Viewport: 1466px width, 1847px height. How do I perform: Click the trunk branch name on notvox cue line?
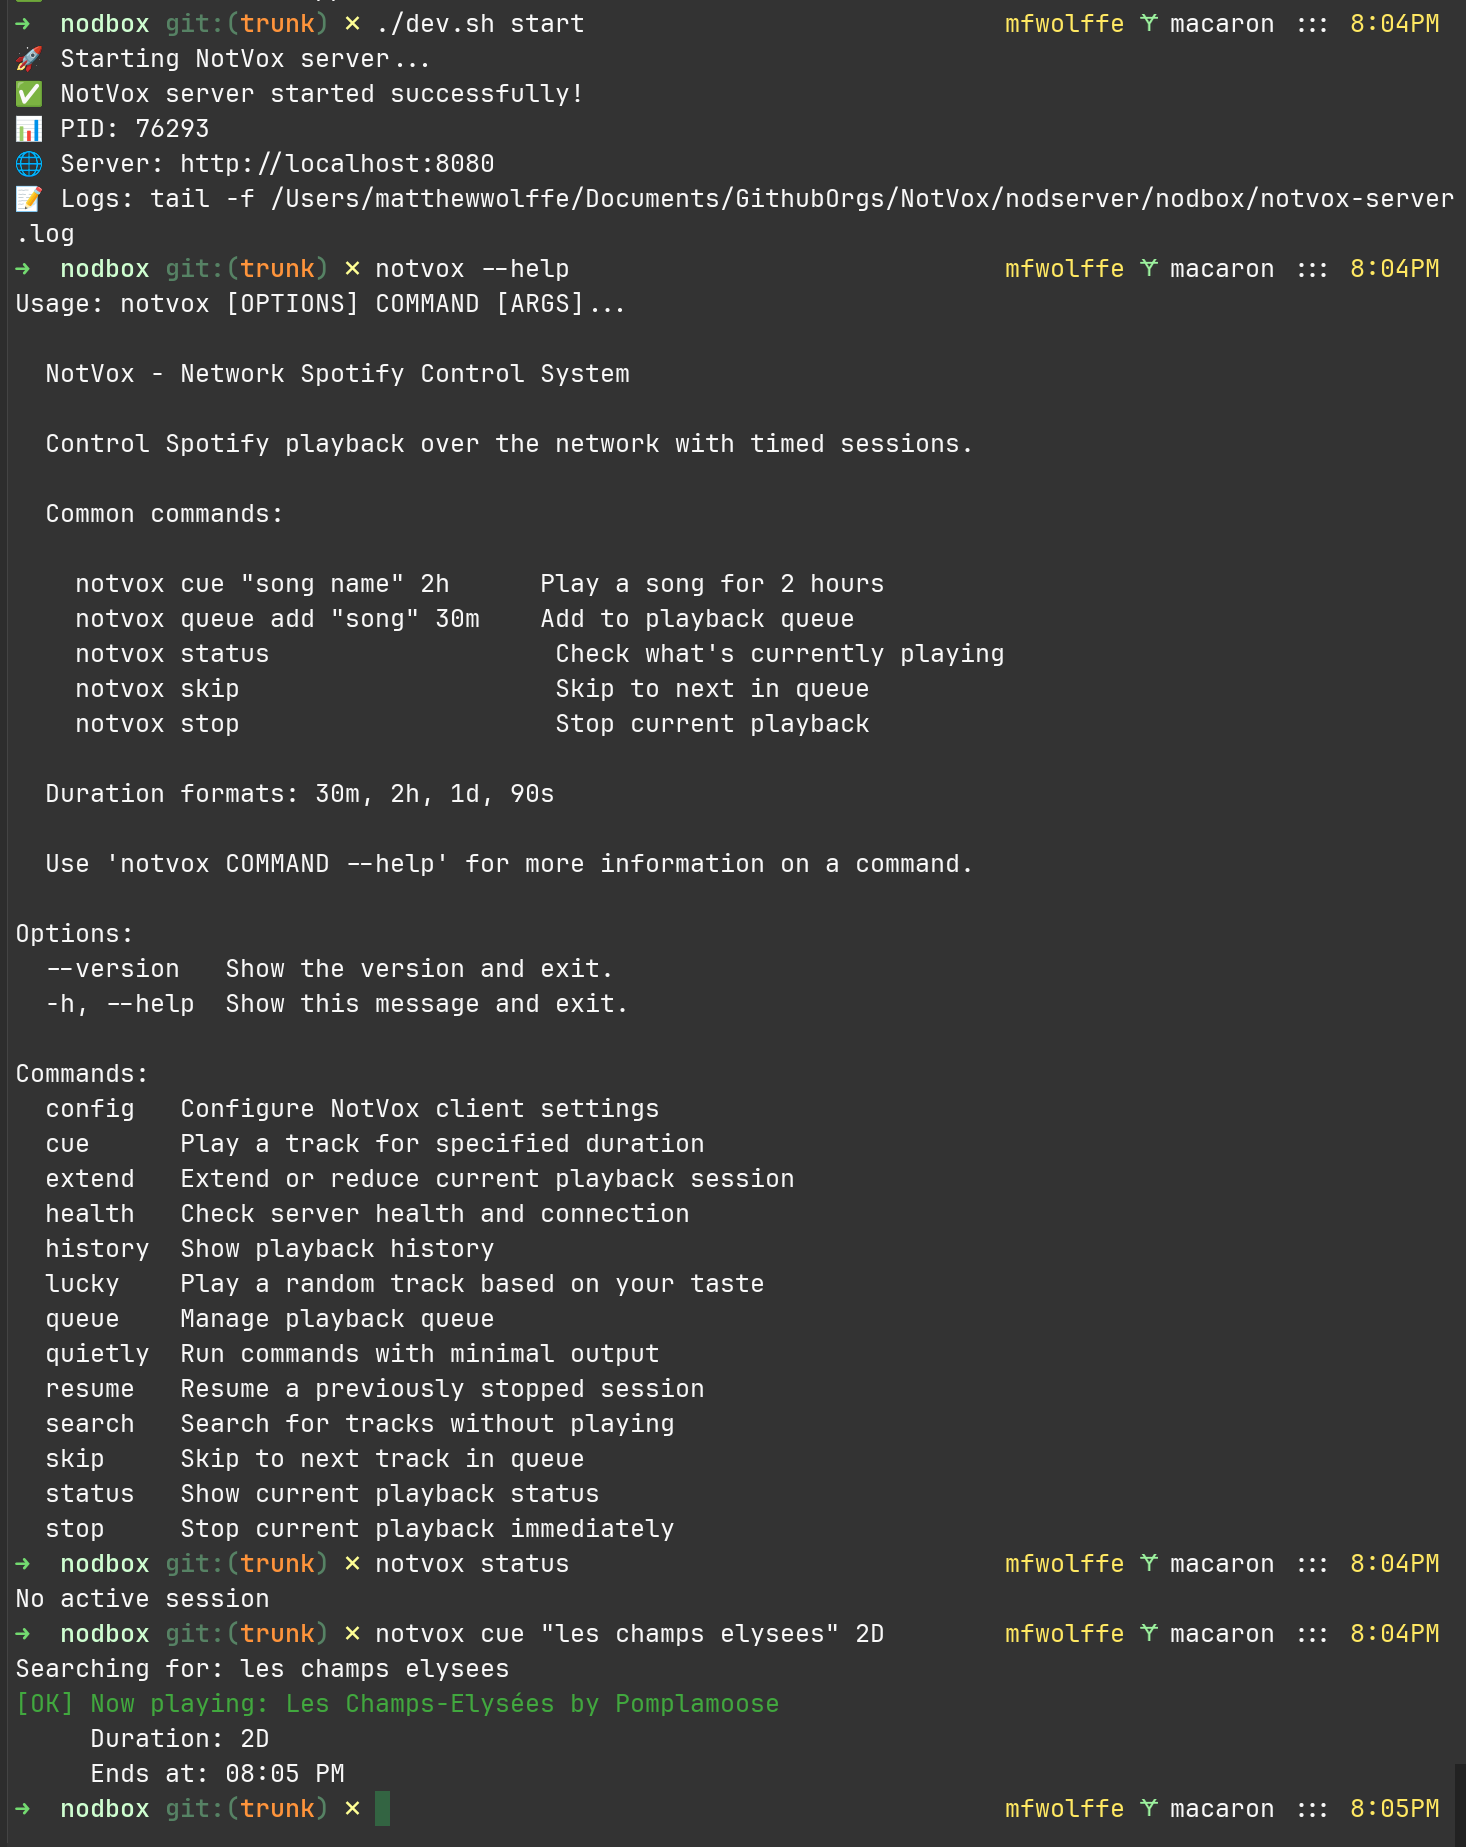point(277,1634)
